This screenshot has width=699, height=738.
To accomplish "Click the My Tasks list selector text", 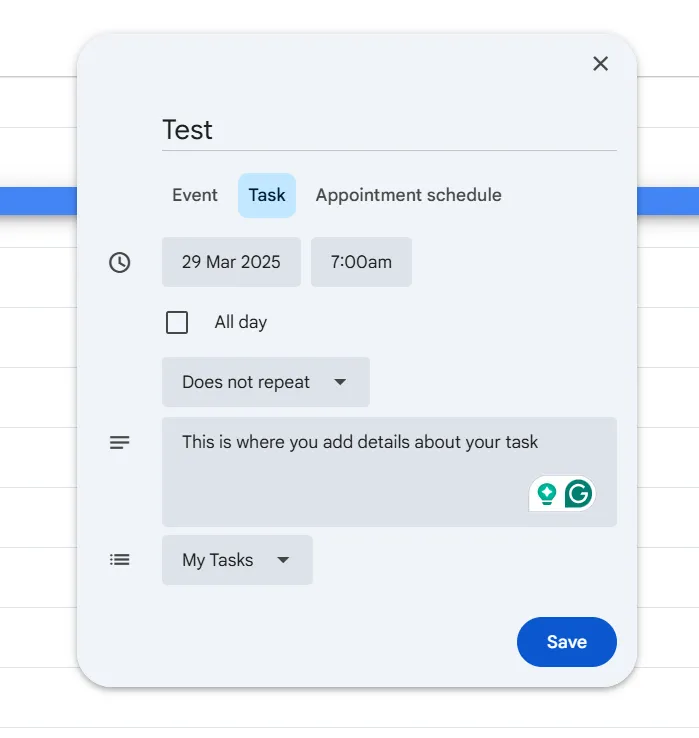I will [217, 560].
